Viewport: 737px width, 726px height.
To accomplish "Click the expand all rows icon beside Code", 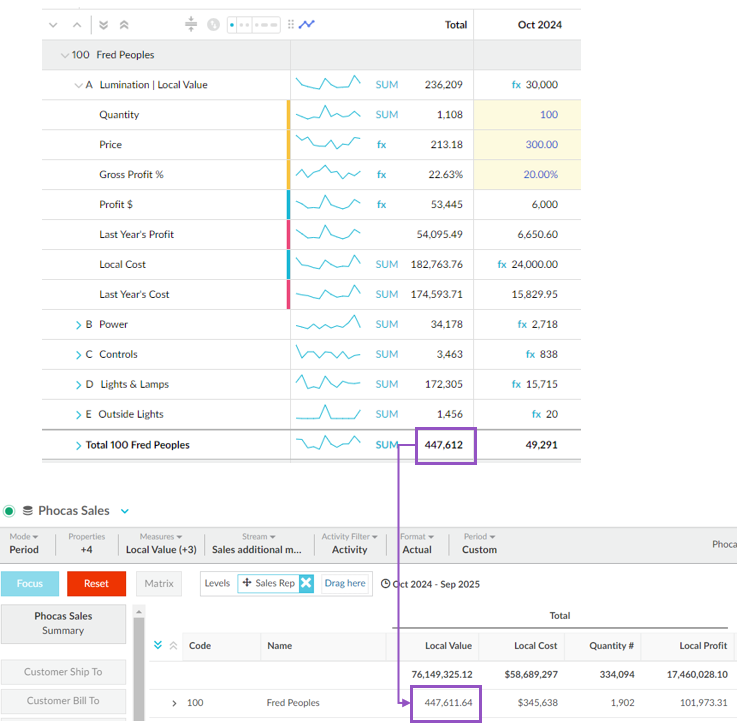I will tap(158, 646).
